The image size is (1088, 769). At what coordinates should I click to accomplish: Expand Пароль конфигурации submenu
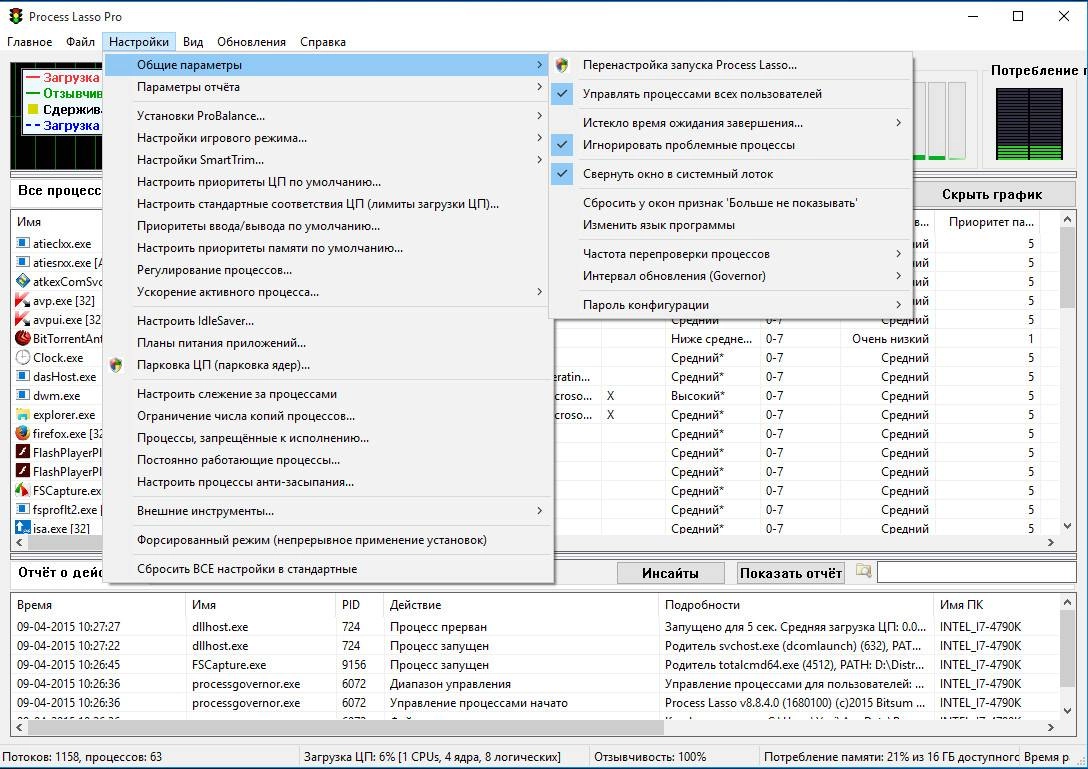(x=731, y=305)
